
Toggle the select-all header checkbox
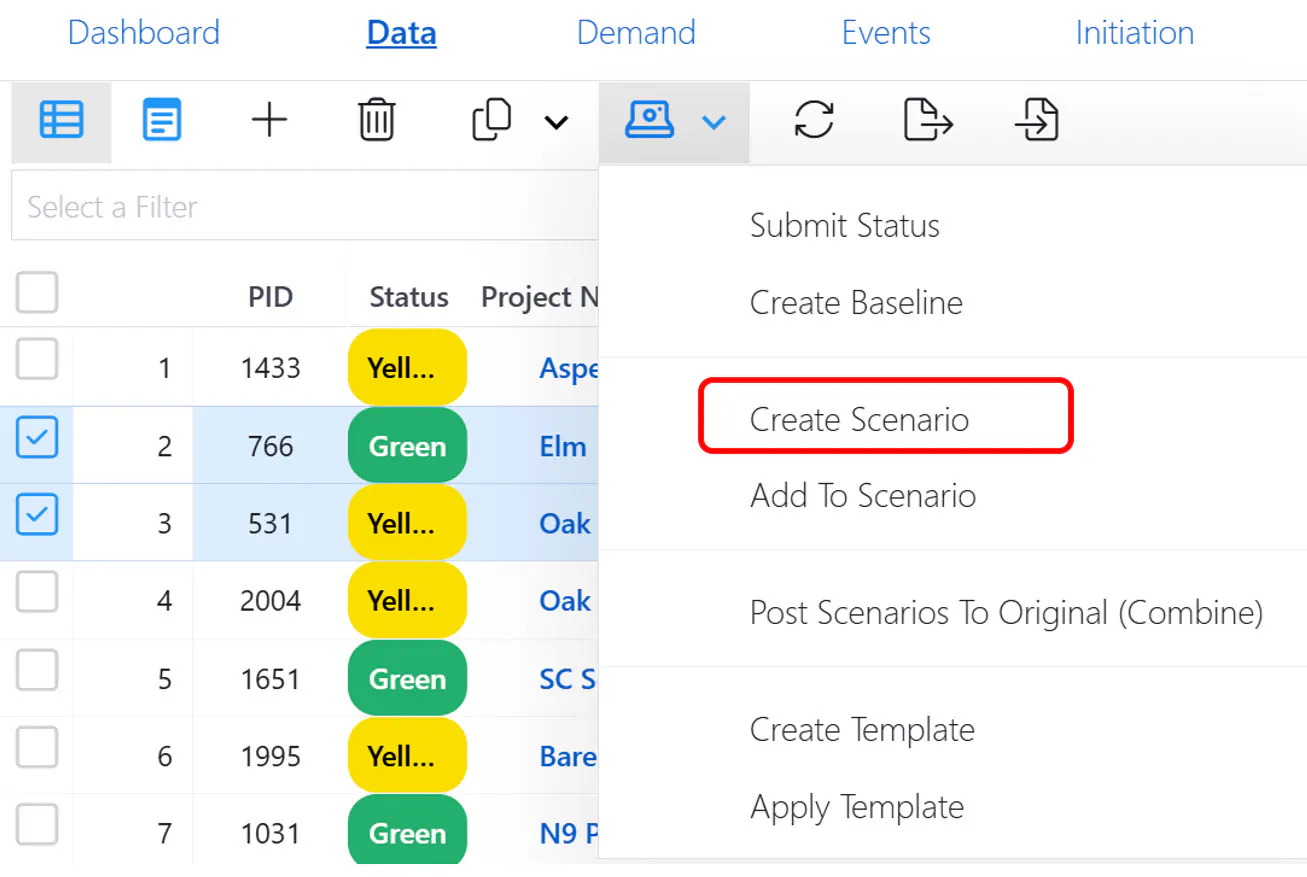pyautogui.click(x=37, y=293)
